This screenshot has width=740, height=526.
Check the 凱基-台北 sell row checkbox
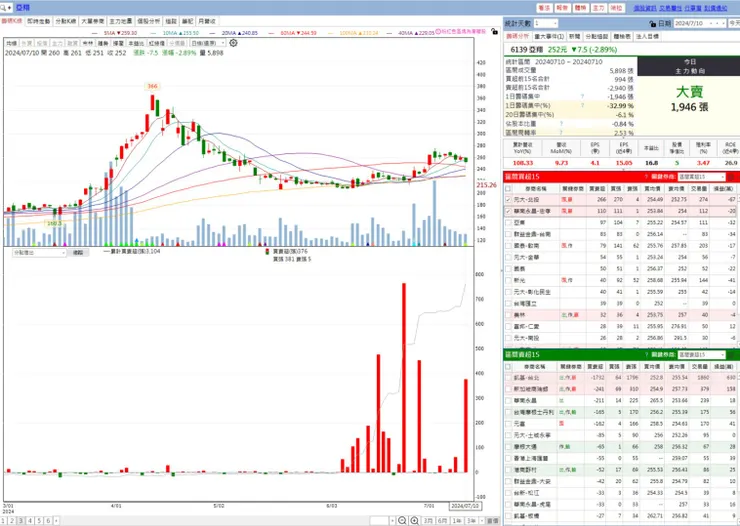point(508,378)
